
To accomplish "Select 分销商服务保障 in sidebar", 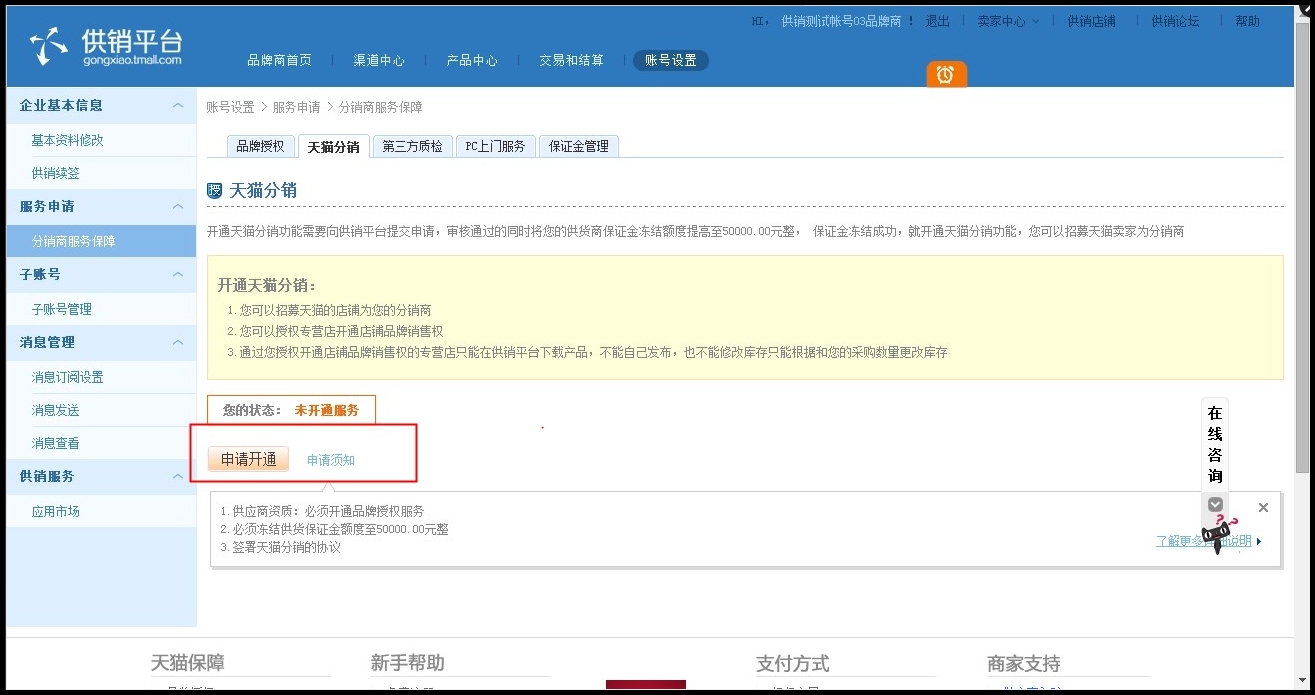I will (102, 241).
